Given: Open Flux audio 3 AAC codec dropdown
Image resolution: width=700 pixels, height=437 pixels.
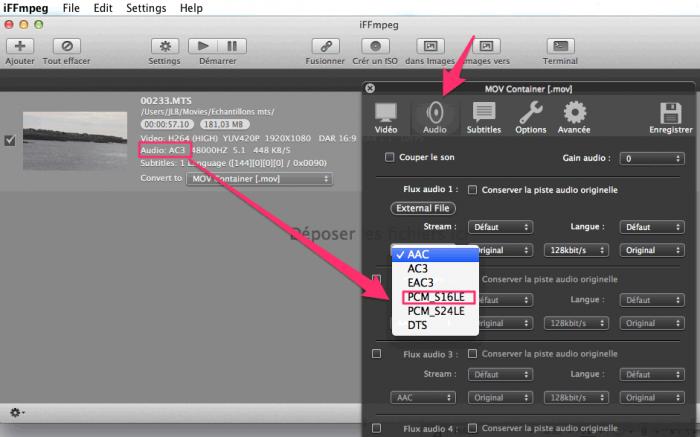Looking at the screenshot, I should tap(423, 397).
